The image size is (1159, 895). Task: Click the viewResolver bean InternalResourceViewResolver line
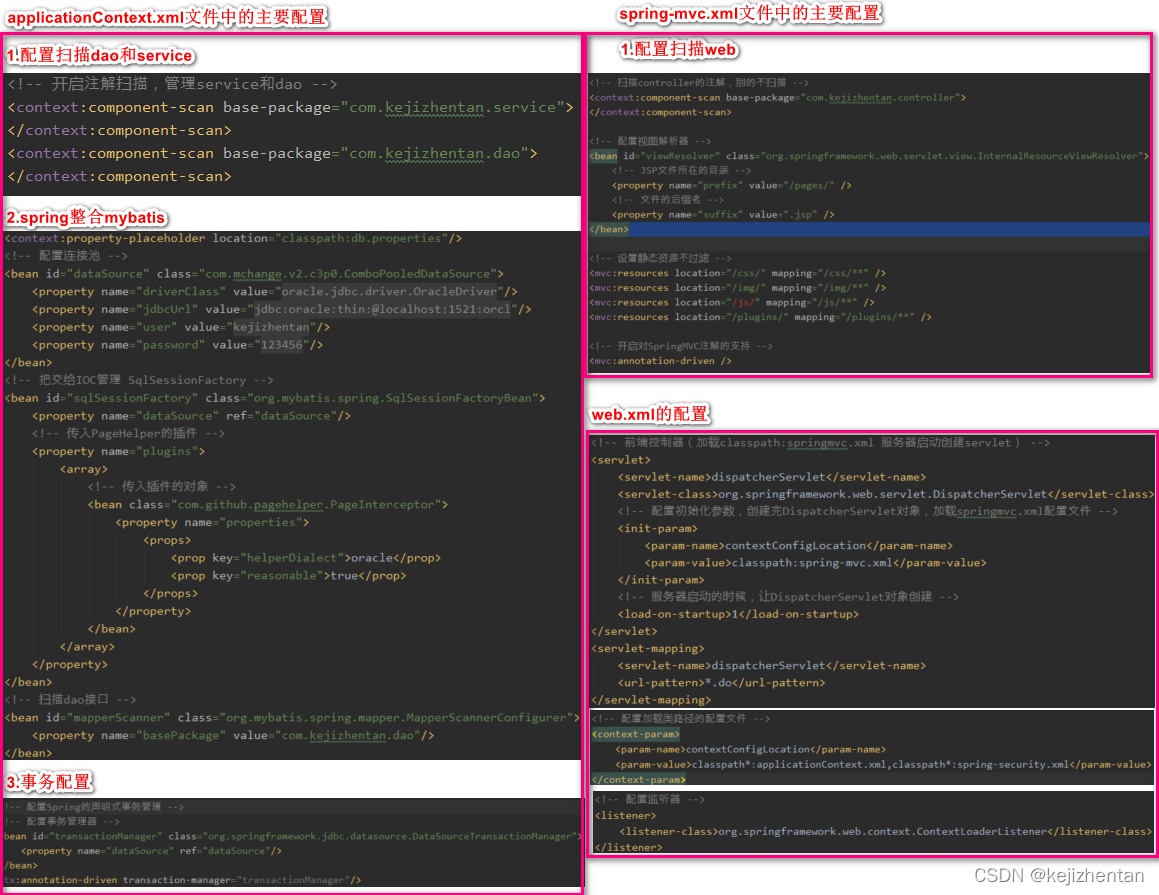point(869,155)
